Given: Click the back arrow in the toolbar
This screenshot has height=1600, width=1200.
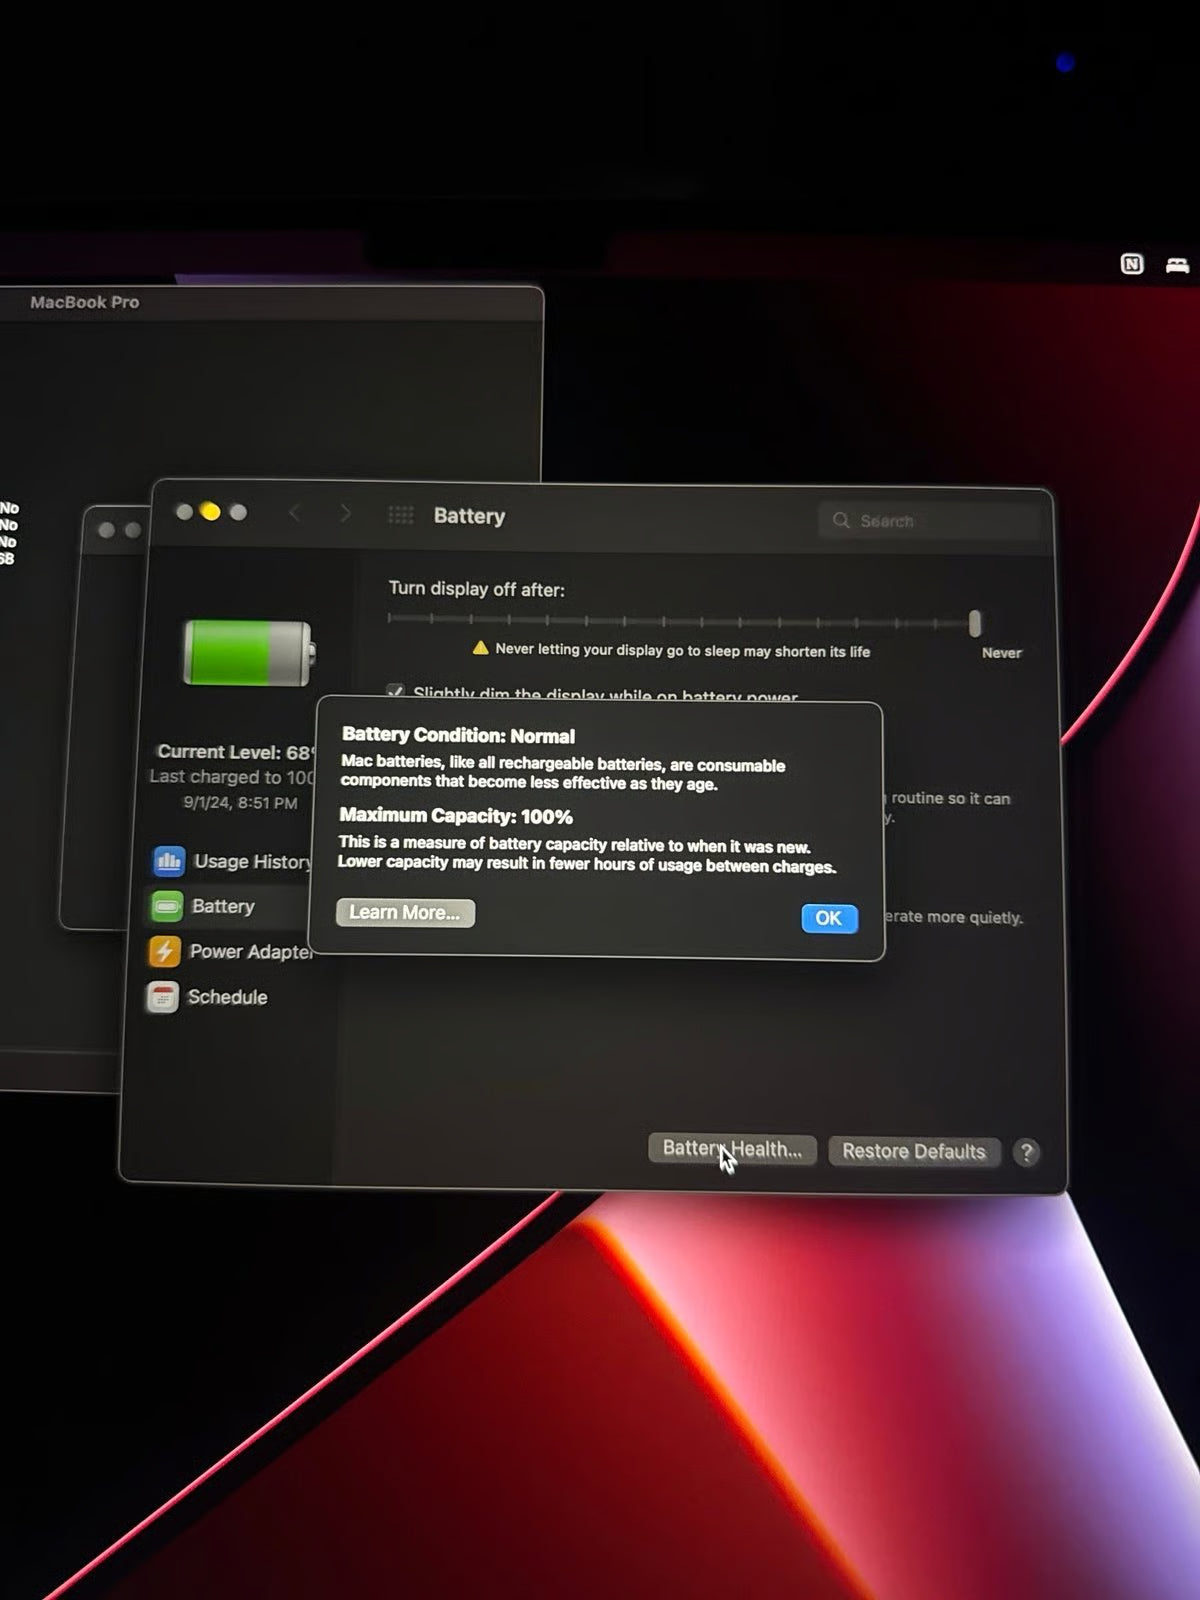Looking at the screenshot, I should click(295, 513).
